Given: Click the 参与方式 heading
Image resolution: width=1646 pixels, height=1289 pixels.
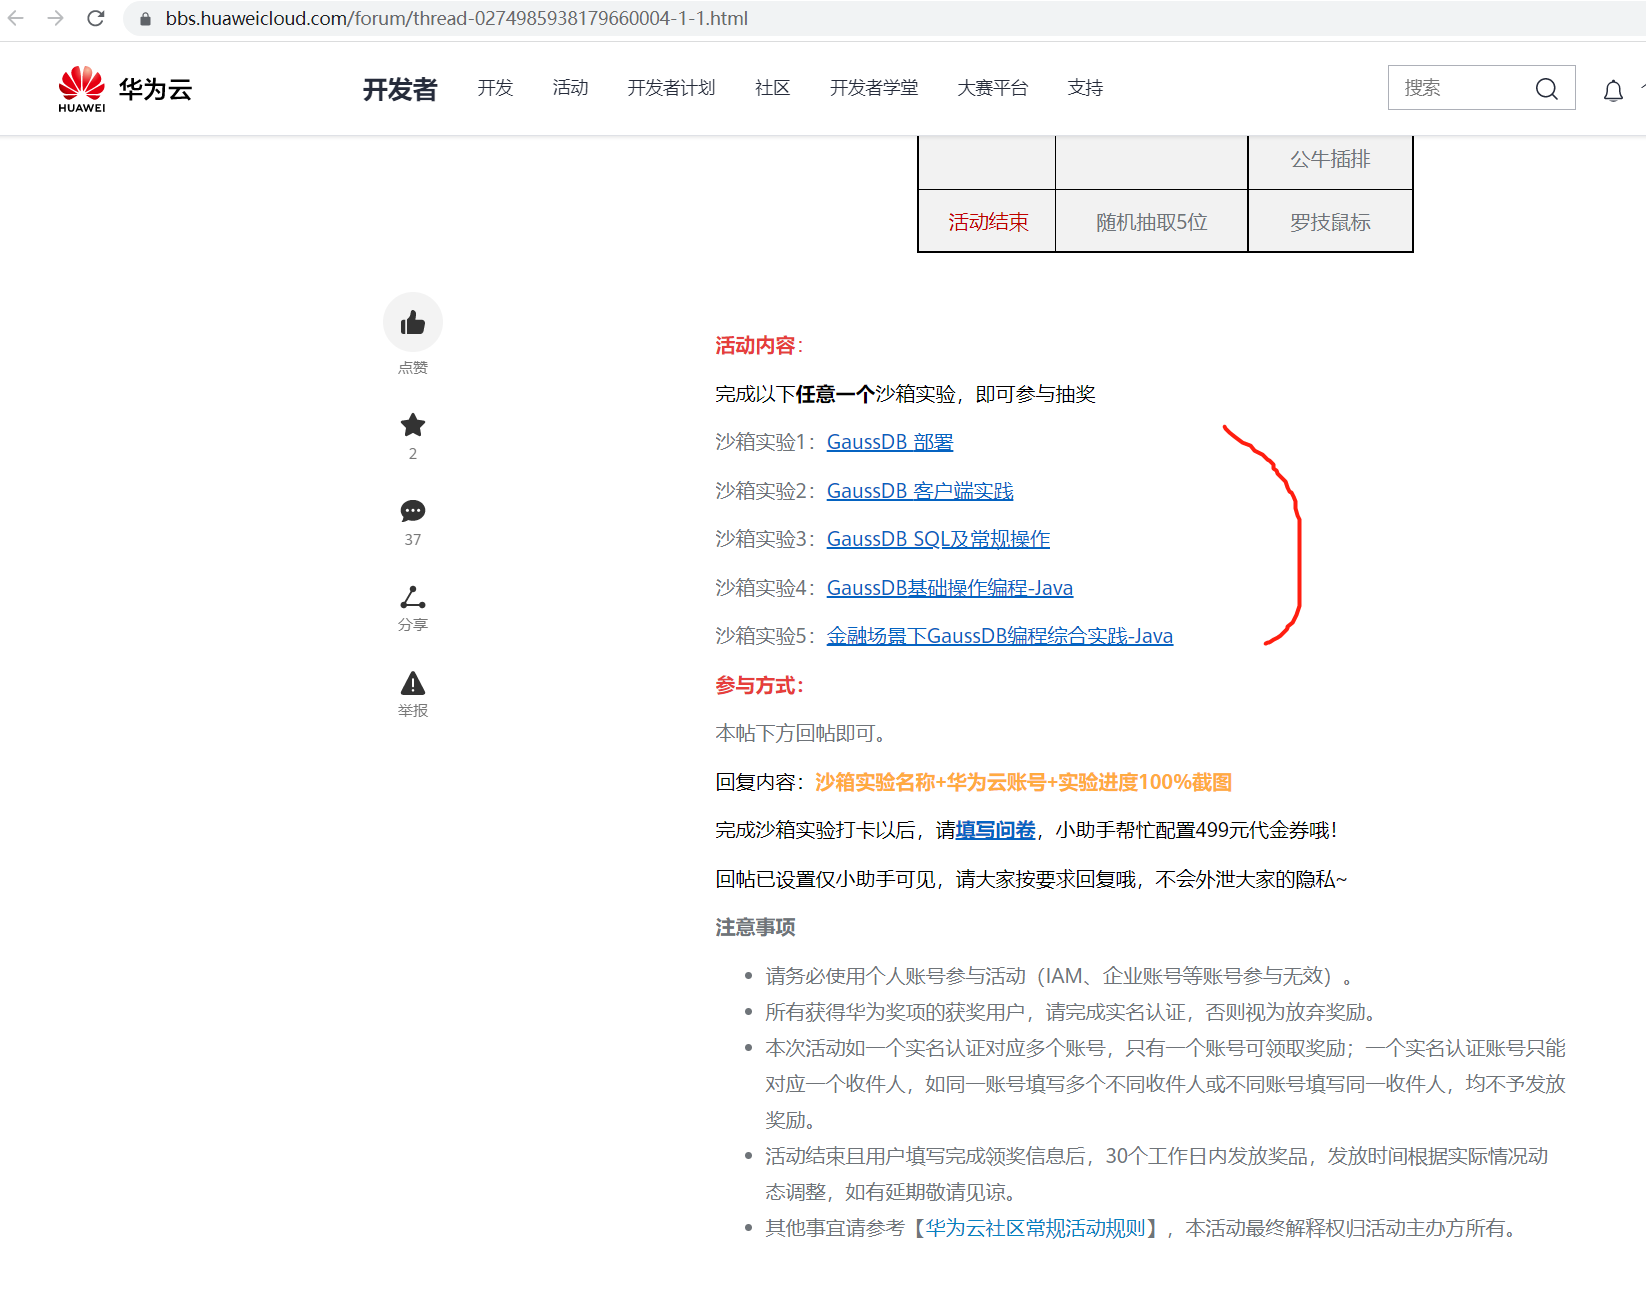Looking at the screenshot, I should coord(759,685).
